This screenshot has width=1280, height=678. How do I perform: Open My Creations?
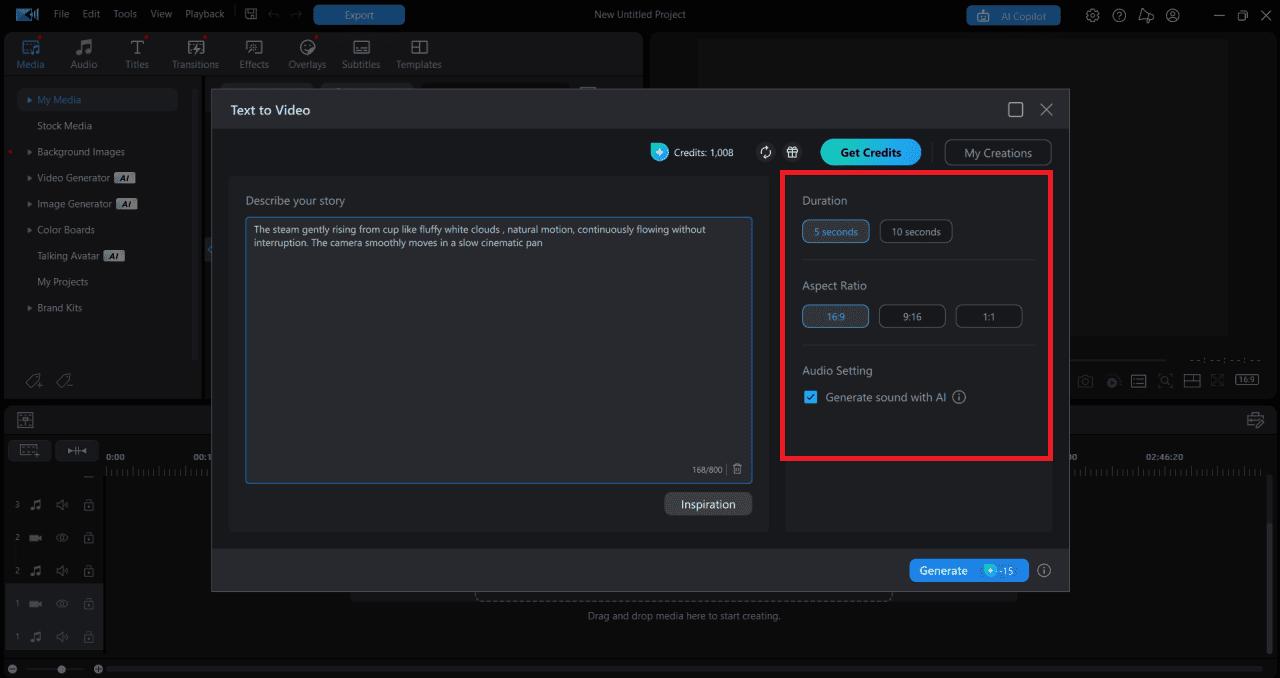[x=997, y=152]
